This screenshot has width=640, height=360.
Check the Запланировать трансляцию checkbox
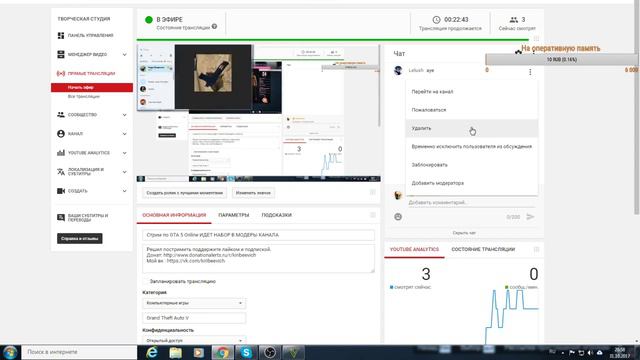[145, 281]
